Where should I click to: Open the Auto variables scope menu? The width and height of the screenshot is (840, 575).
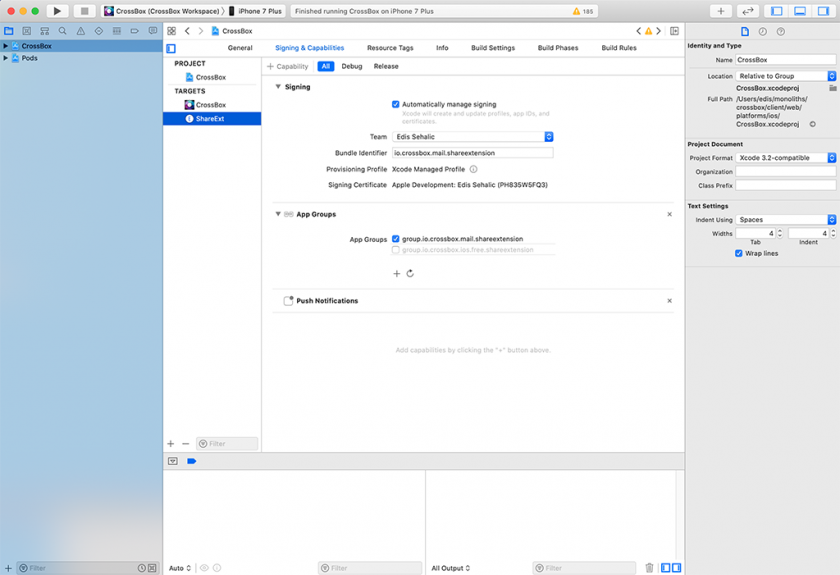coord(179,568)
